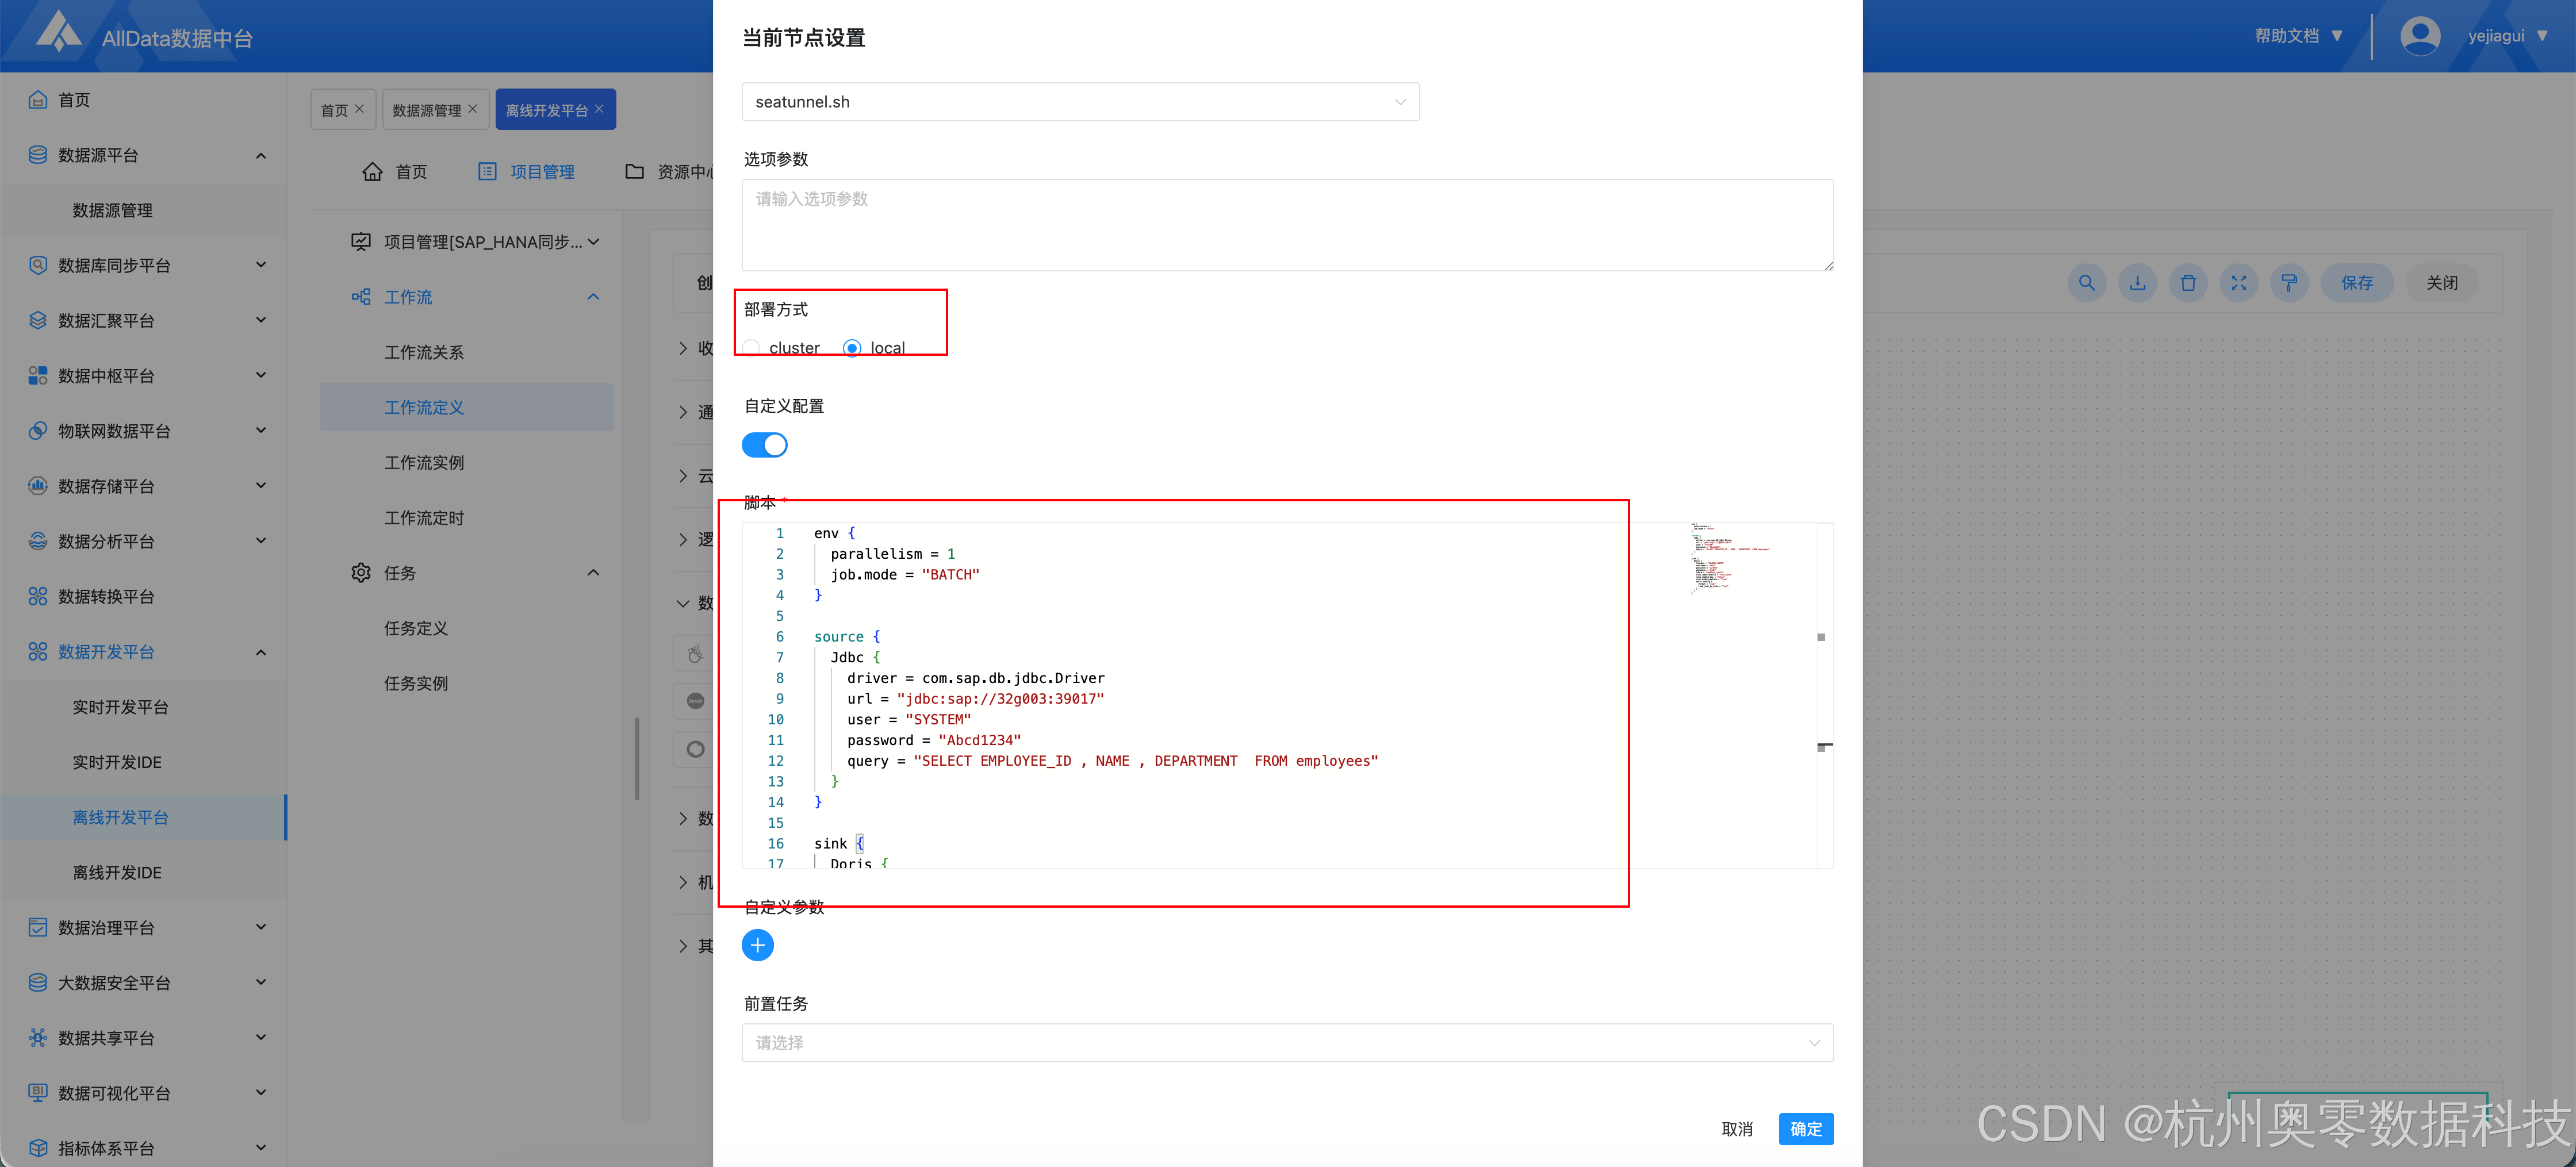Click the trash delete toolbar icon
Screen dimensions: 2576x1167
coord(2188,283)
